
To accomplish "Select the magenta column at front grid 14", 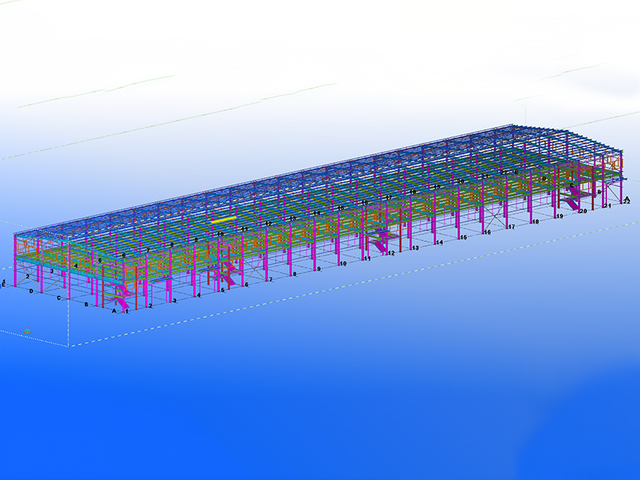I will pos(434,216).
